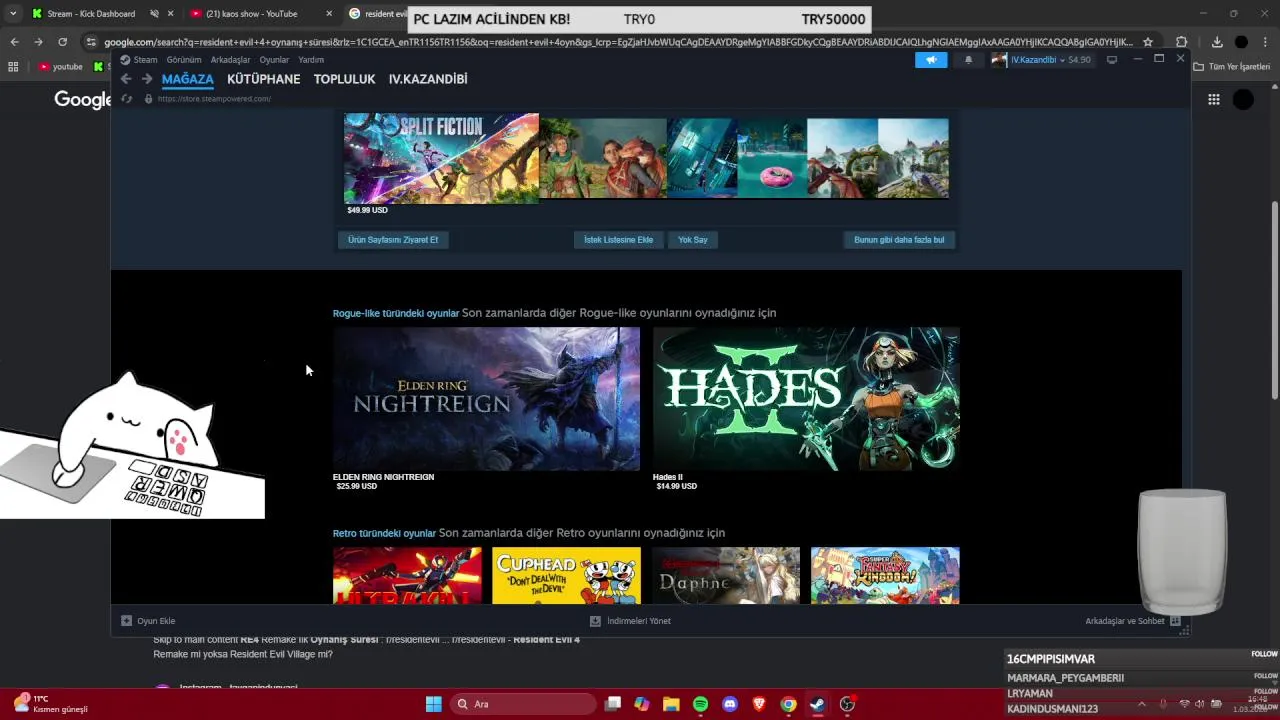1280x720 pixels.
Task: Close the Kick Dashboard Chrome tab
Action: tap(171, 14)
